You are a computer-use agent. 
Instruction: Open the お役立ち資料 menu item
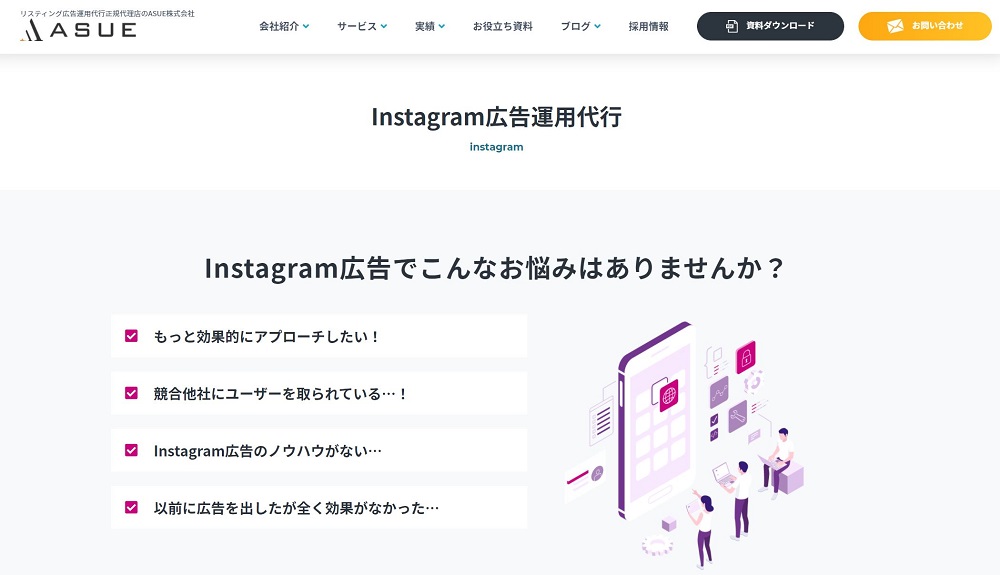(503, 26)
